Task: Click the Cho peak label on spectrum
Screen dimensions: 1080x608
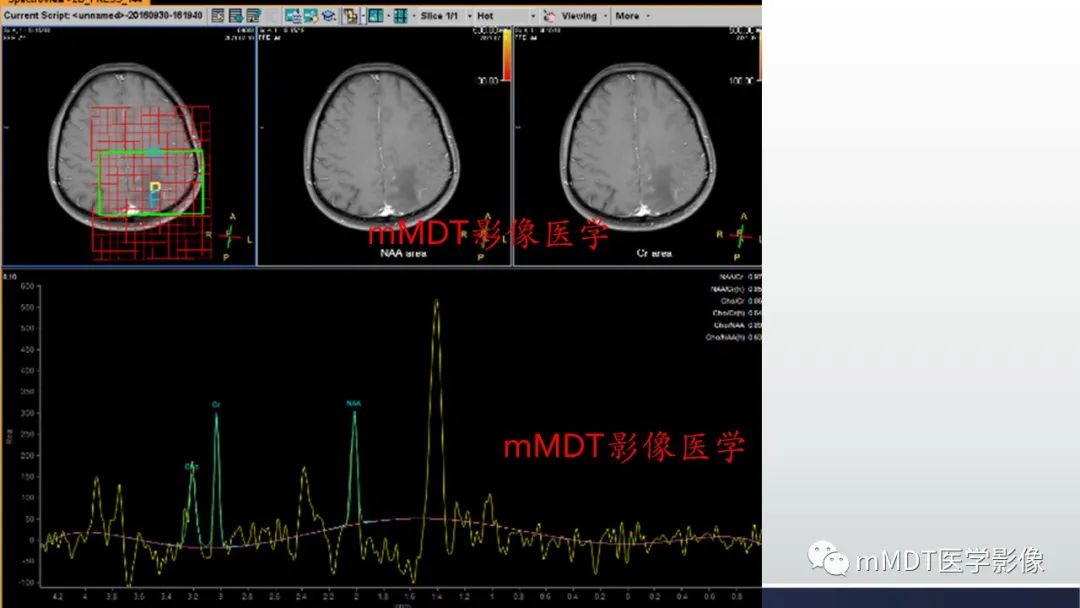Action: pos(191,466)
